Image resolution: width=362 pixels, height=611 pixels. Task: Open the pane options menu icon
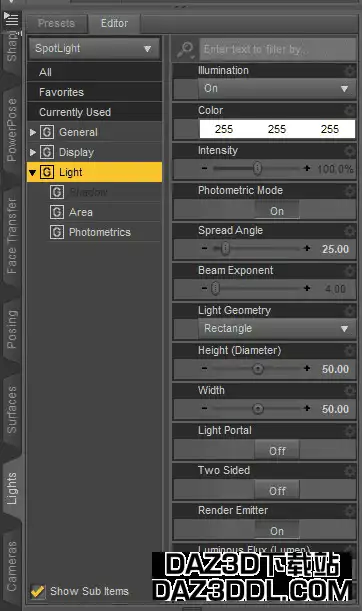(11, 18)
